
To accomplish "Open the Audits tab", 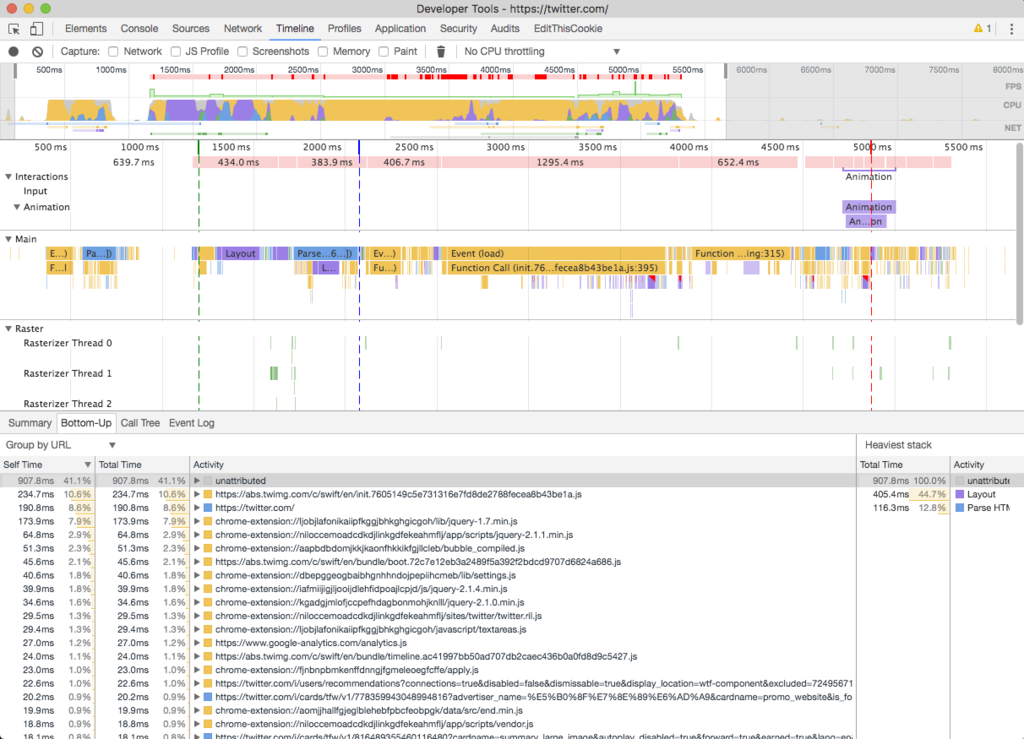I will [505, 29].
